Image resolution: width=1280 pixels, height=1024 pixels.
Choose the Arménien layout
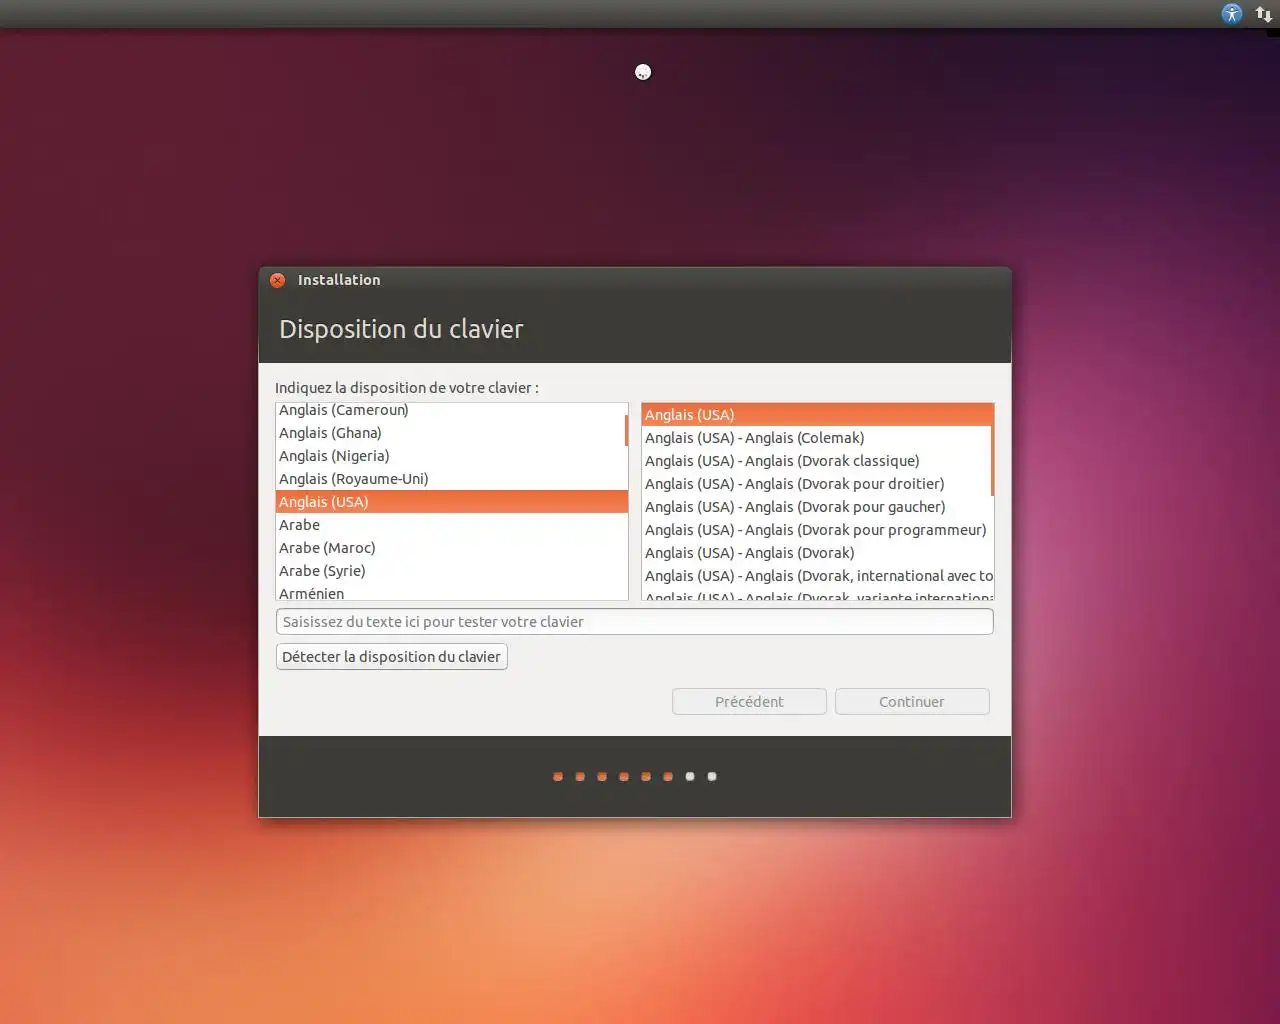click(451, 592)
